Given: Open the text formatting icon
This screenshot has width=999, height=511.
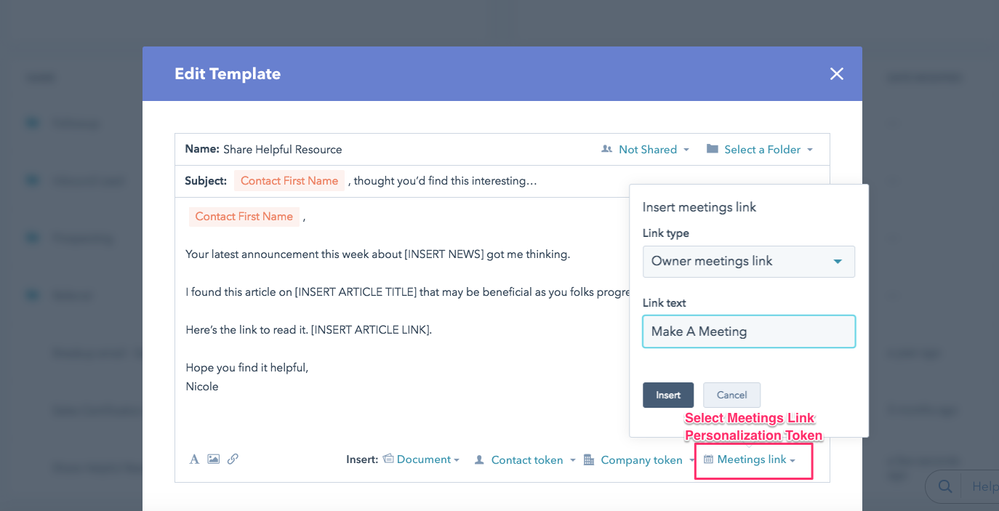Looking at the screenshot, I should 194,459.
